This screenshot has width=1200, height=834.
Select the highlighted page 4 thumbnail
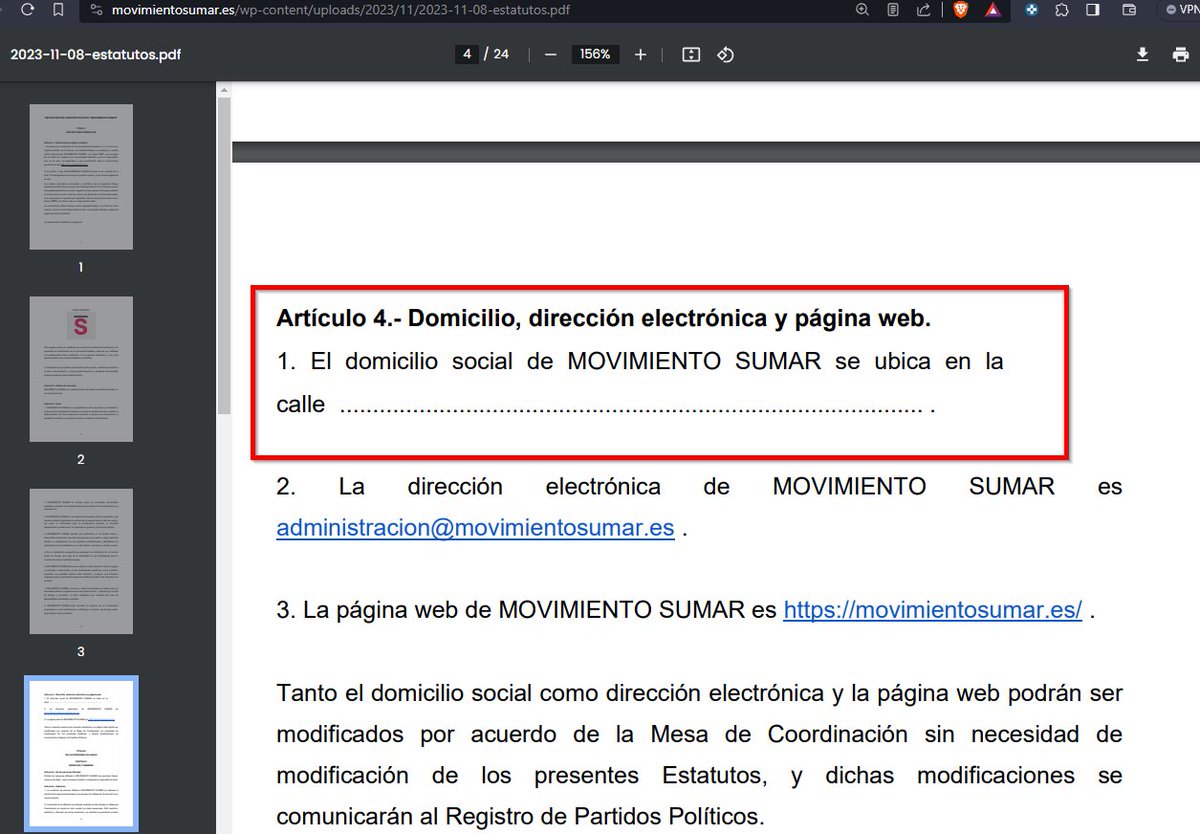coord(81,754)
